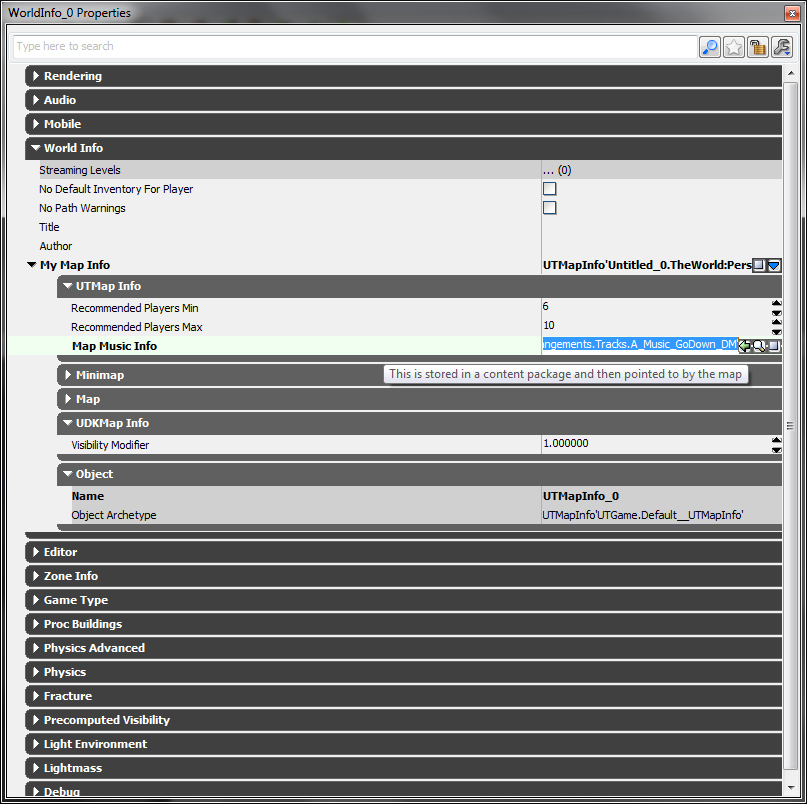Expand the Game Type category

36,600
